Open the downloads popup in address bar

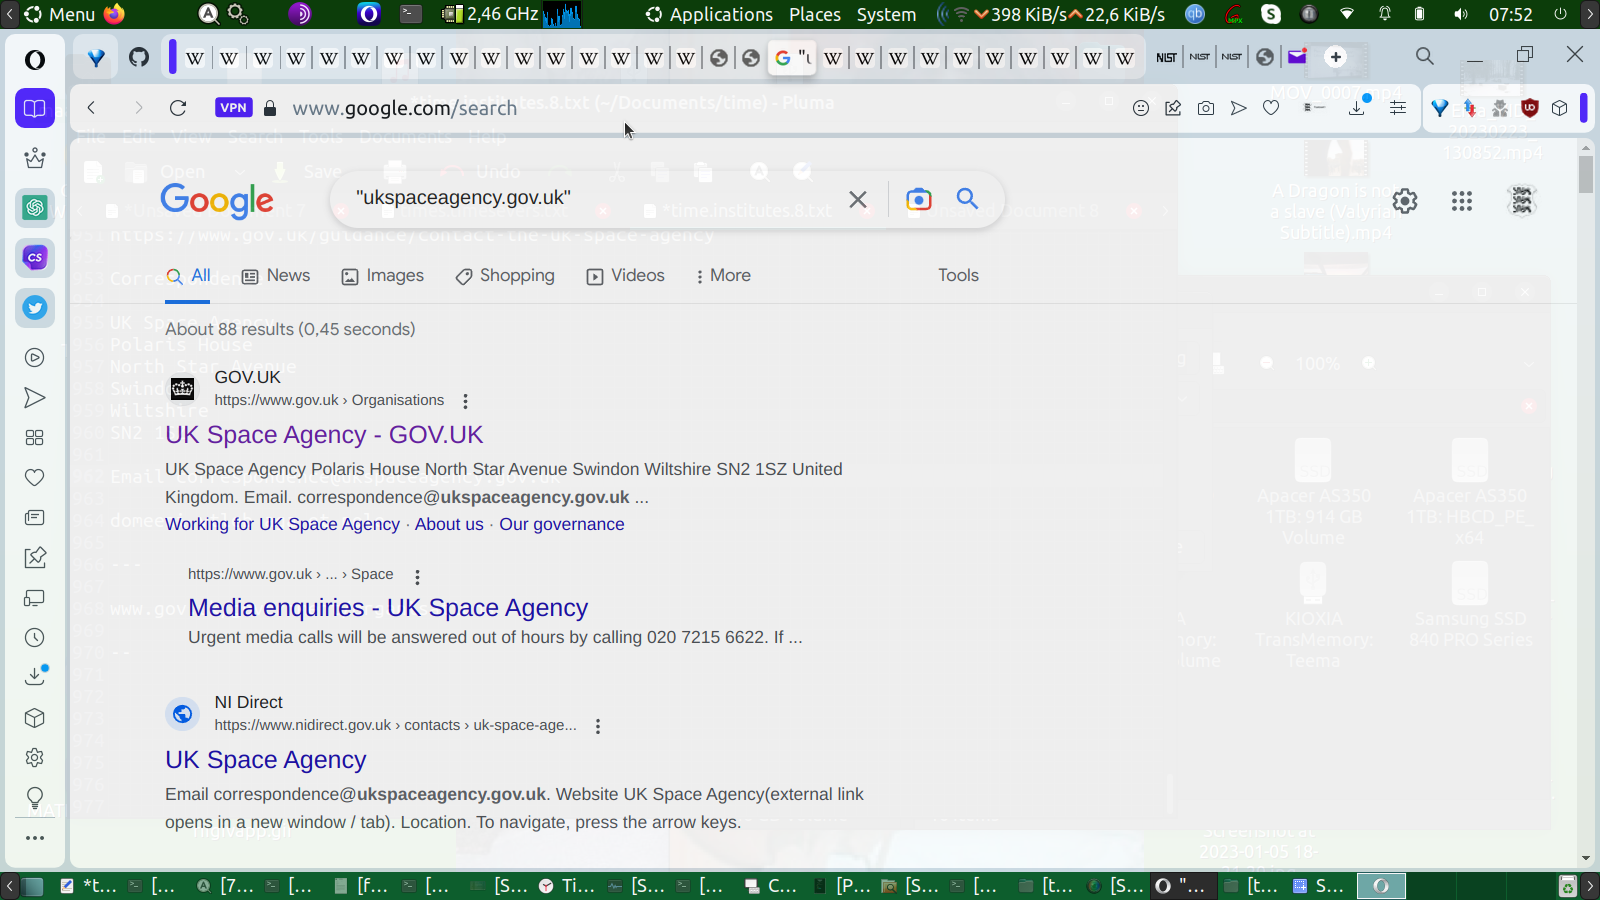coord(1357,107)
